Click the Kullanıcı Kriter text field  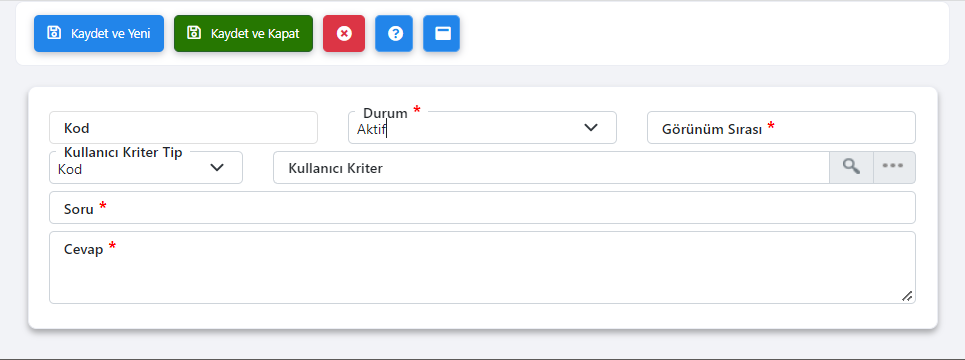551,168
